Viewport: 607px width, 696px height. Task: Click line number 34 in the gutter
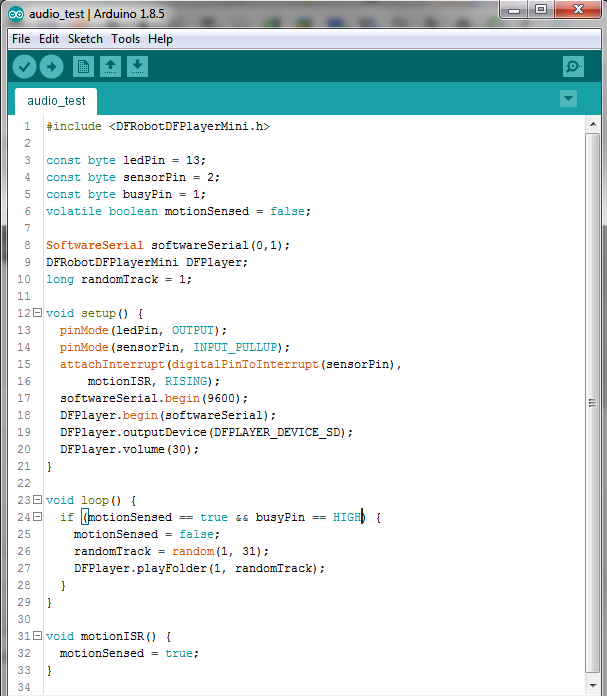tap(24, 687)
